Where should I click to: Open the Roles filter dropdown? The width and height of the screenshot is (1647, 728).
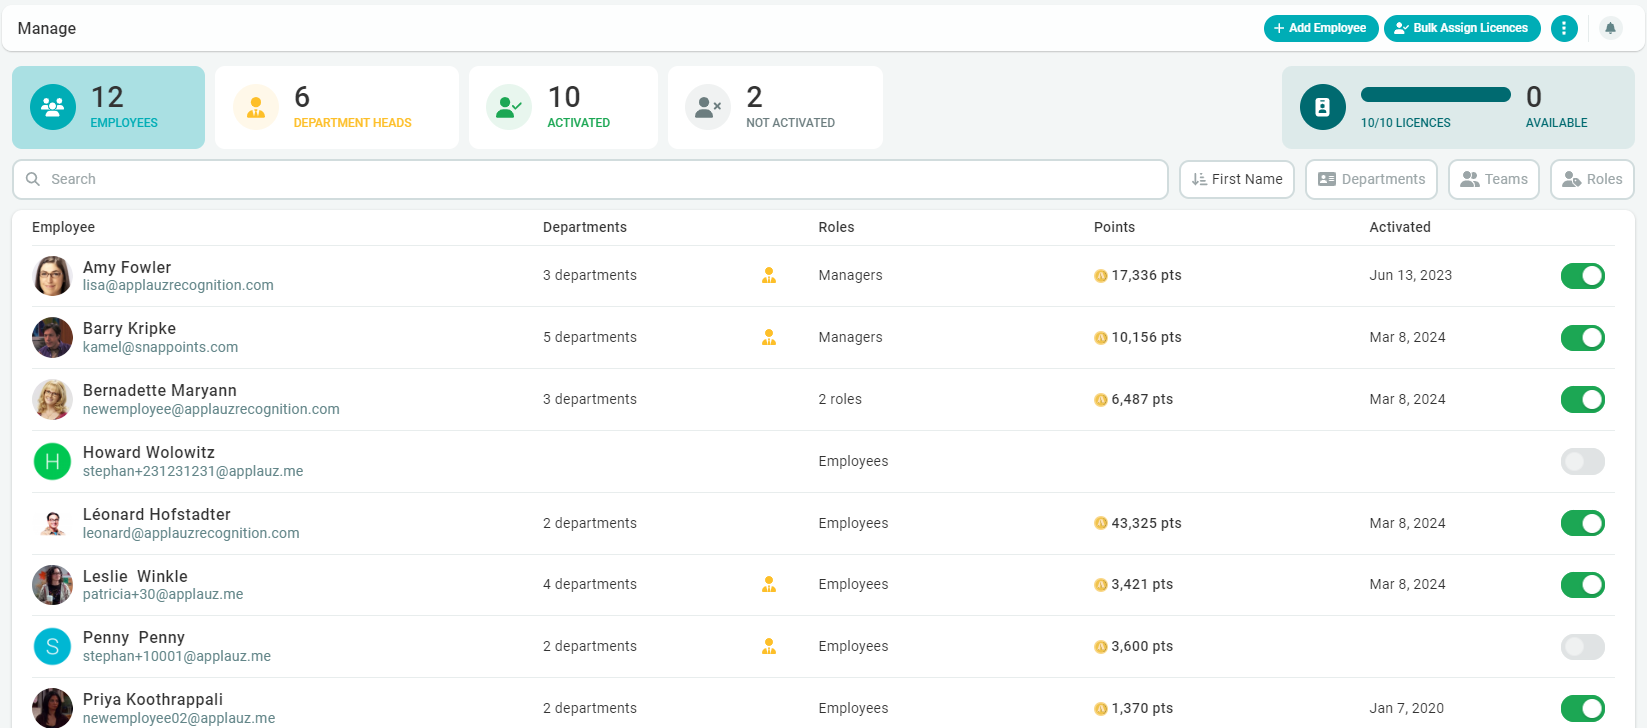click(x=1592, y=180)
